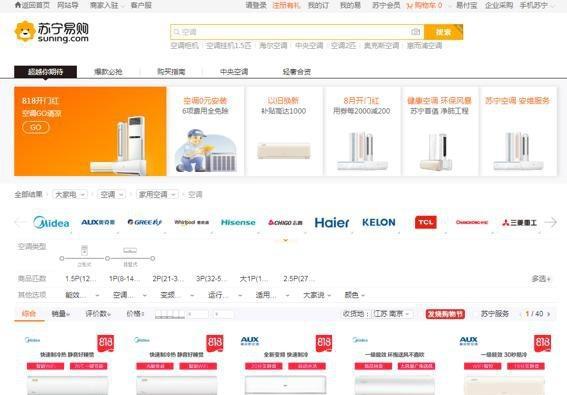The image size is (567, 395).
Task: Sort results by 综合
Action: pyautogui.click(x=29, y=314)
